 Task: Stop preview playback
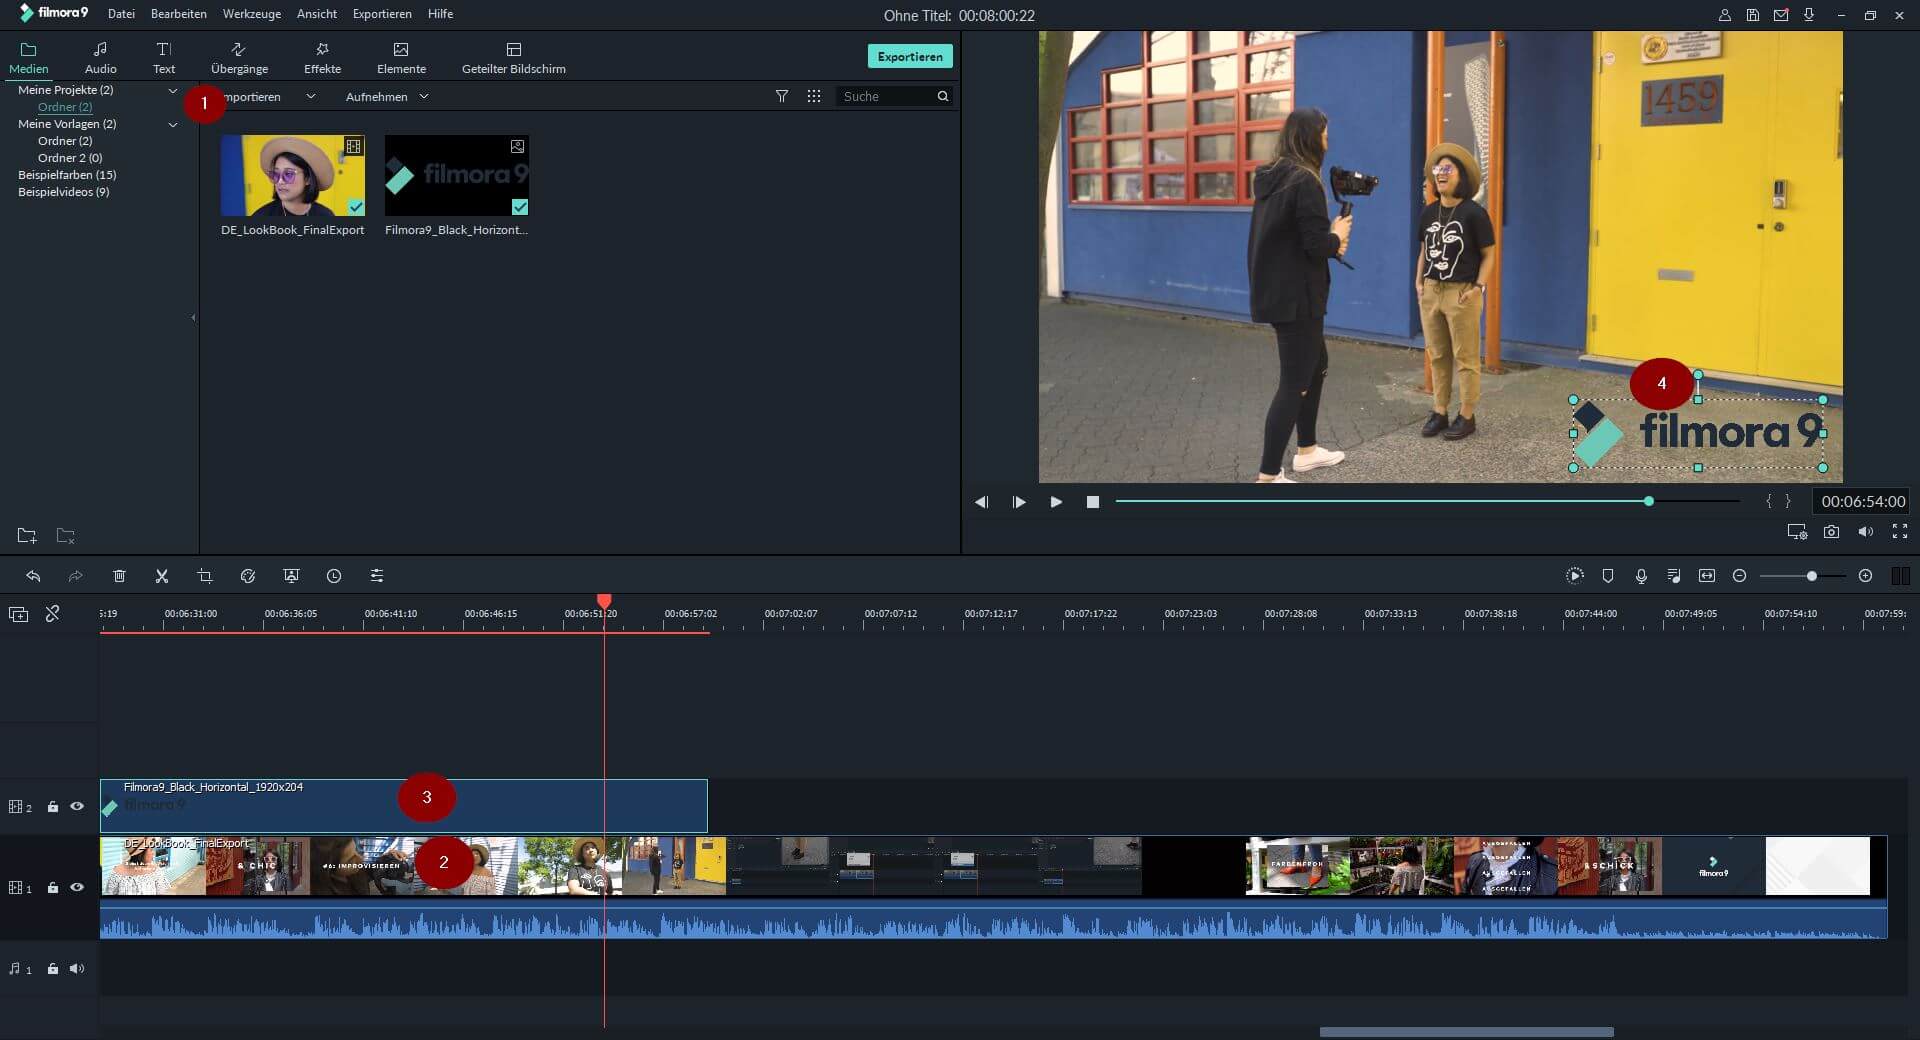click(1093, 502)
